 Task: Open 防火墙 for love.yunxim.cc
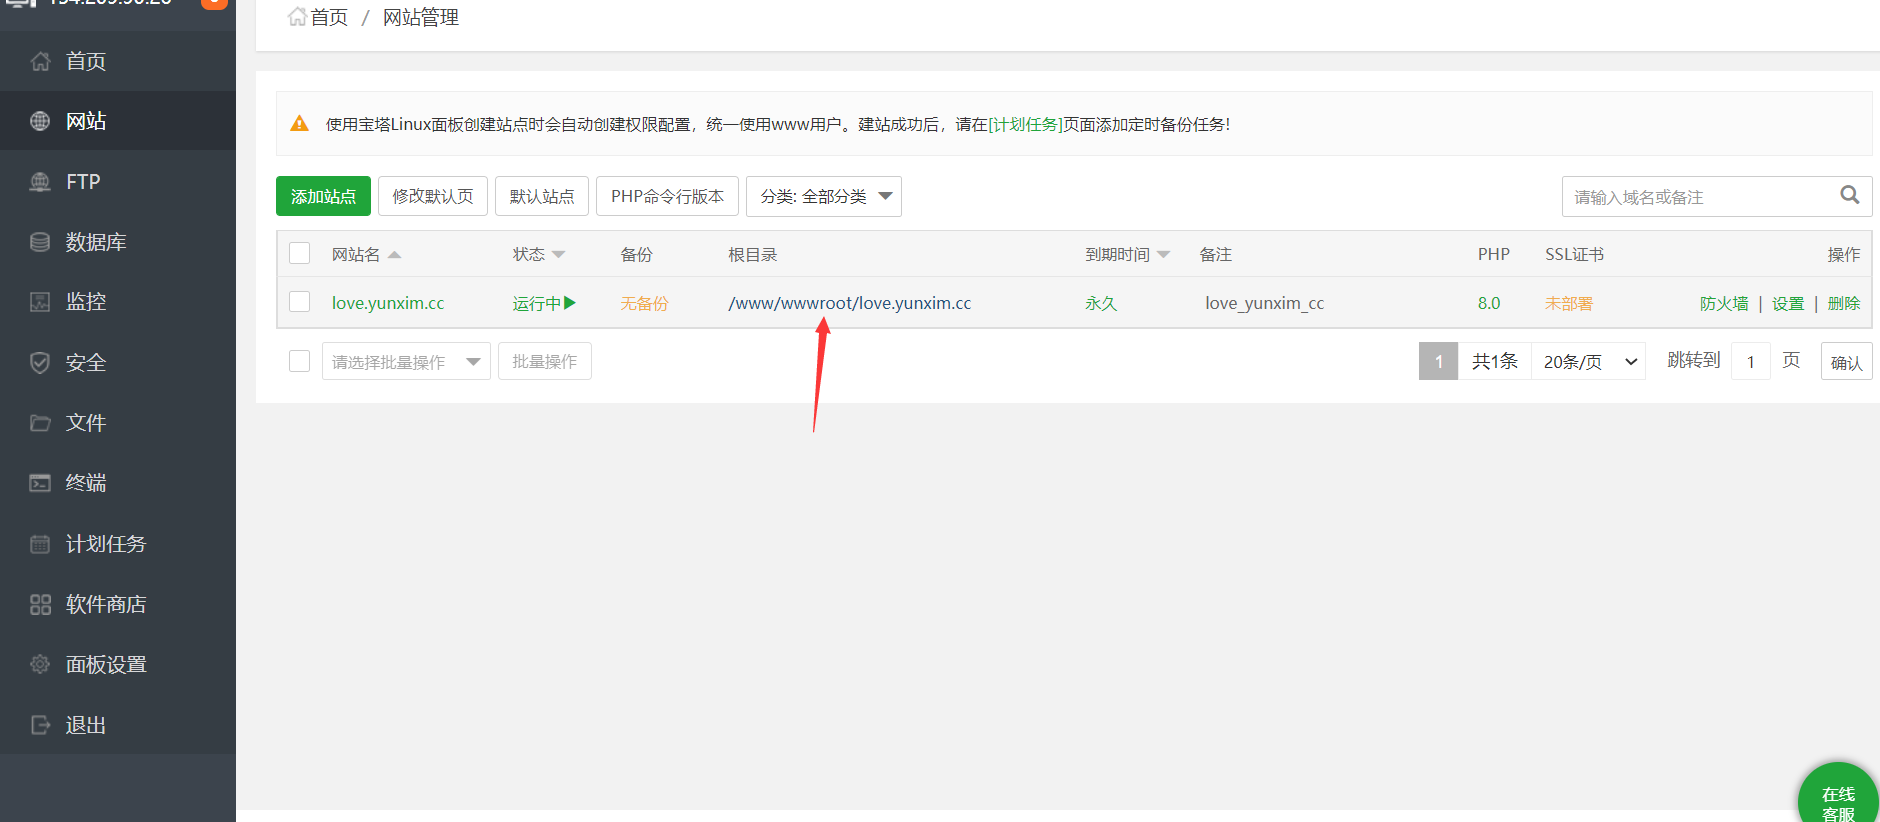point(1724,303)
